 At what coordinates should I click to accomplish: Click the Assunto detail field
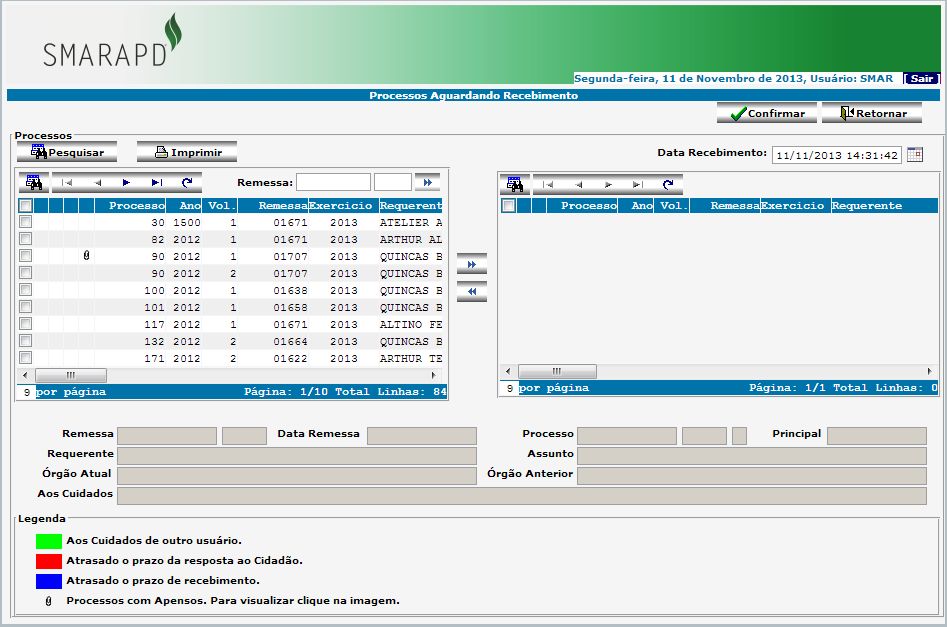pyautogui.click(x=752, y=455)
